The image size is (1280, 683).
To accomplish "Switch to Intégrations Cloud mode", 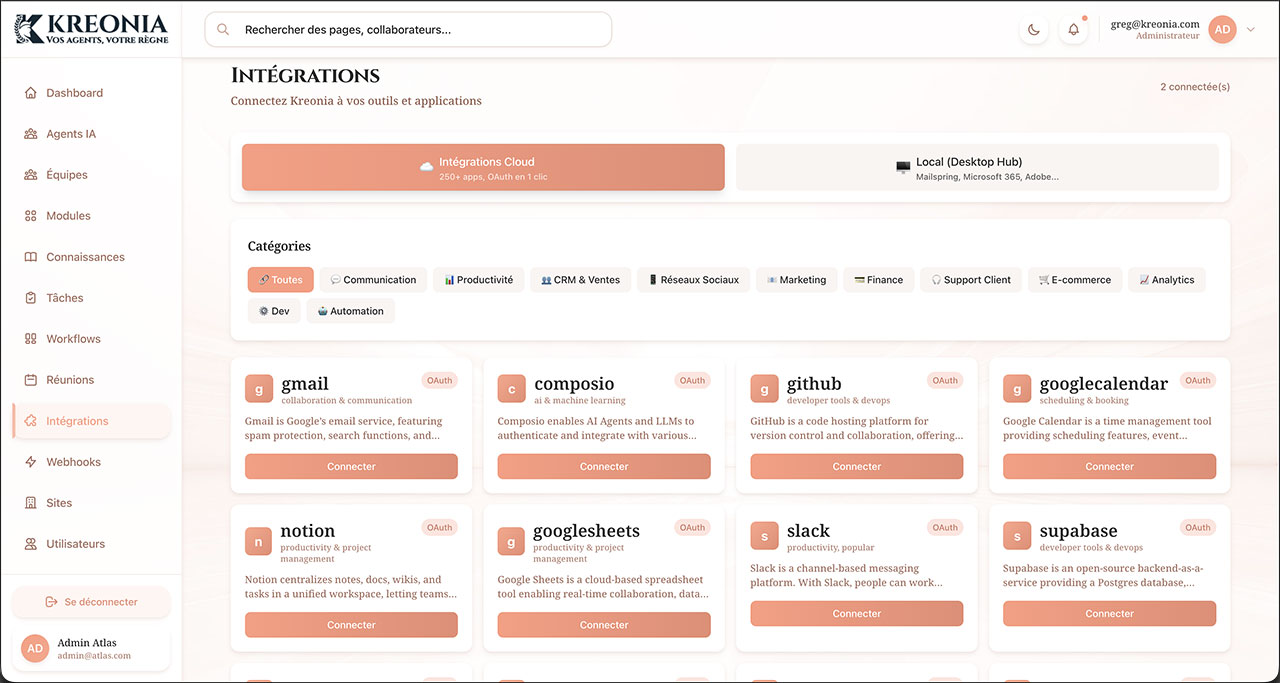I will point(483,167).
